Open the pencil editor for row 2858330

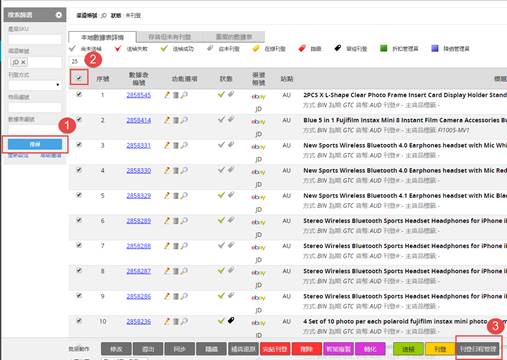point(167,170)
